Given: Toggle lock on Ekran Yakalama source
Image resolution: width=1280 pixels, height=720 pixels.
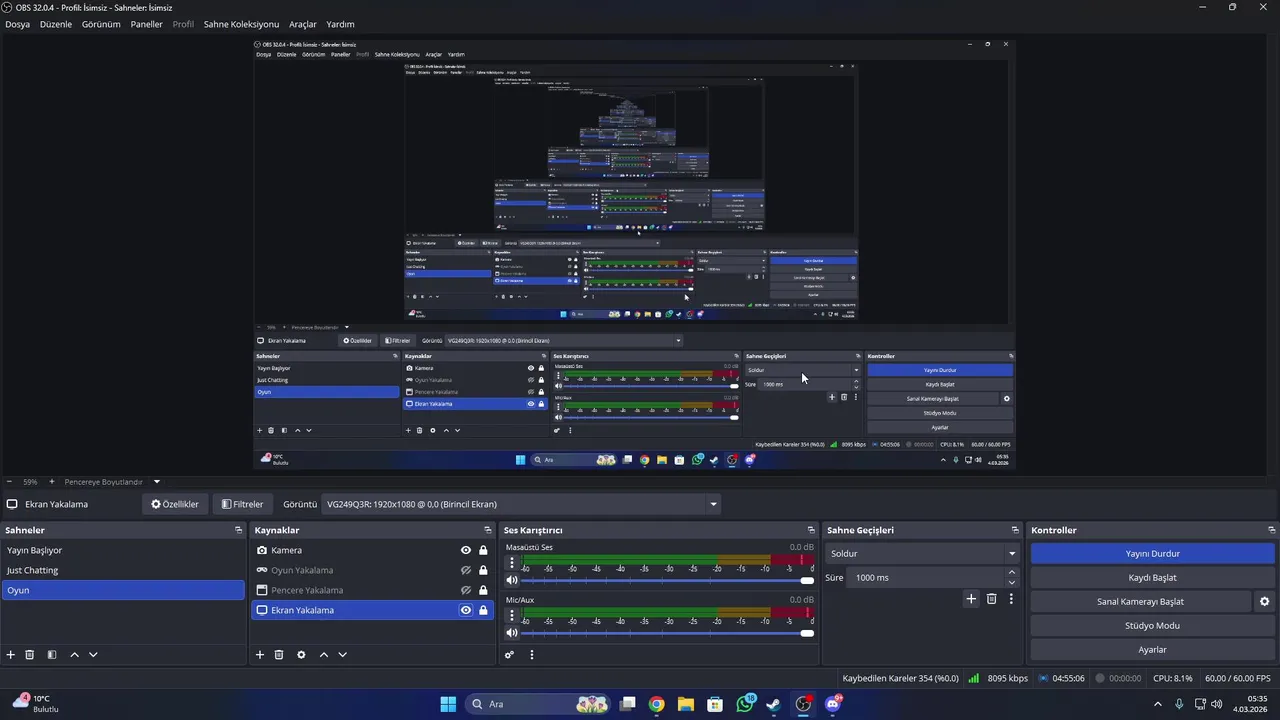Looking at the screenshot, I should [x=483, y=610].
